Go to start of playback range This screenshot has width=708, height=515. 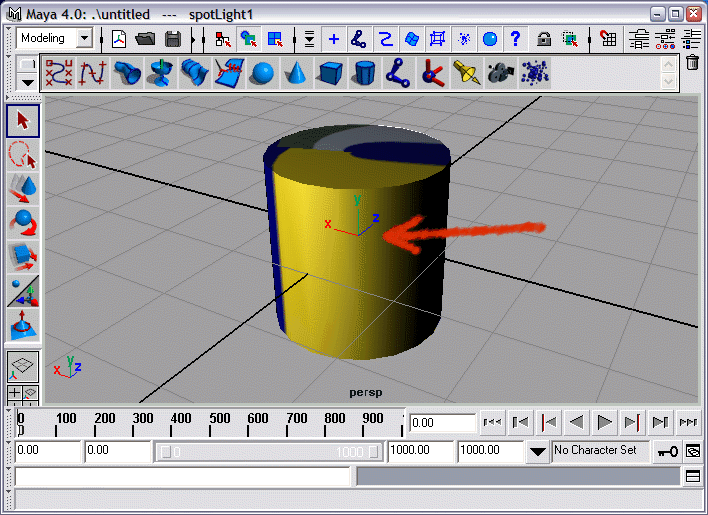[492, 423]
